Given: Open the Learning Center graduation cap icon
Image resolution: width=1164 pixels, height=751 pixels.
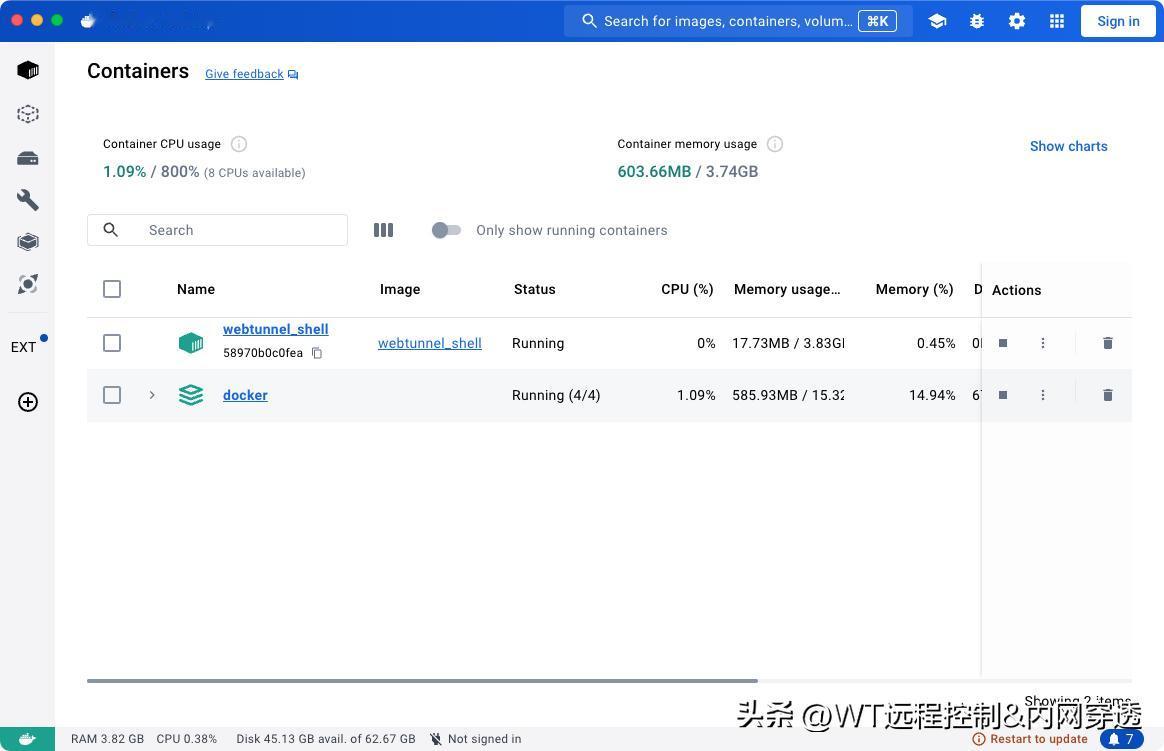Looking at the screenshot, I should coord(937,22).
